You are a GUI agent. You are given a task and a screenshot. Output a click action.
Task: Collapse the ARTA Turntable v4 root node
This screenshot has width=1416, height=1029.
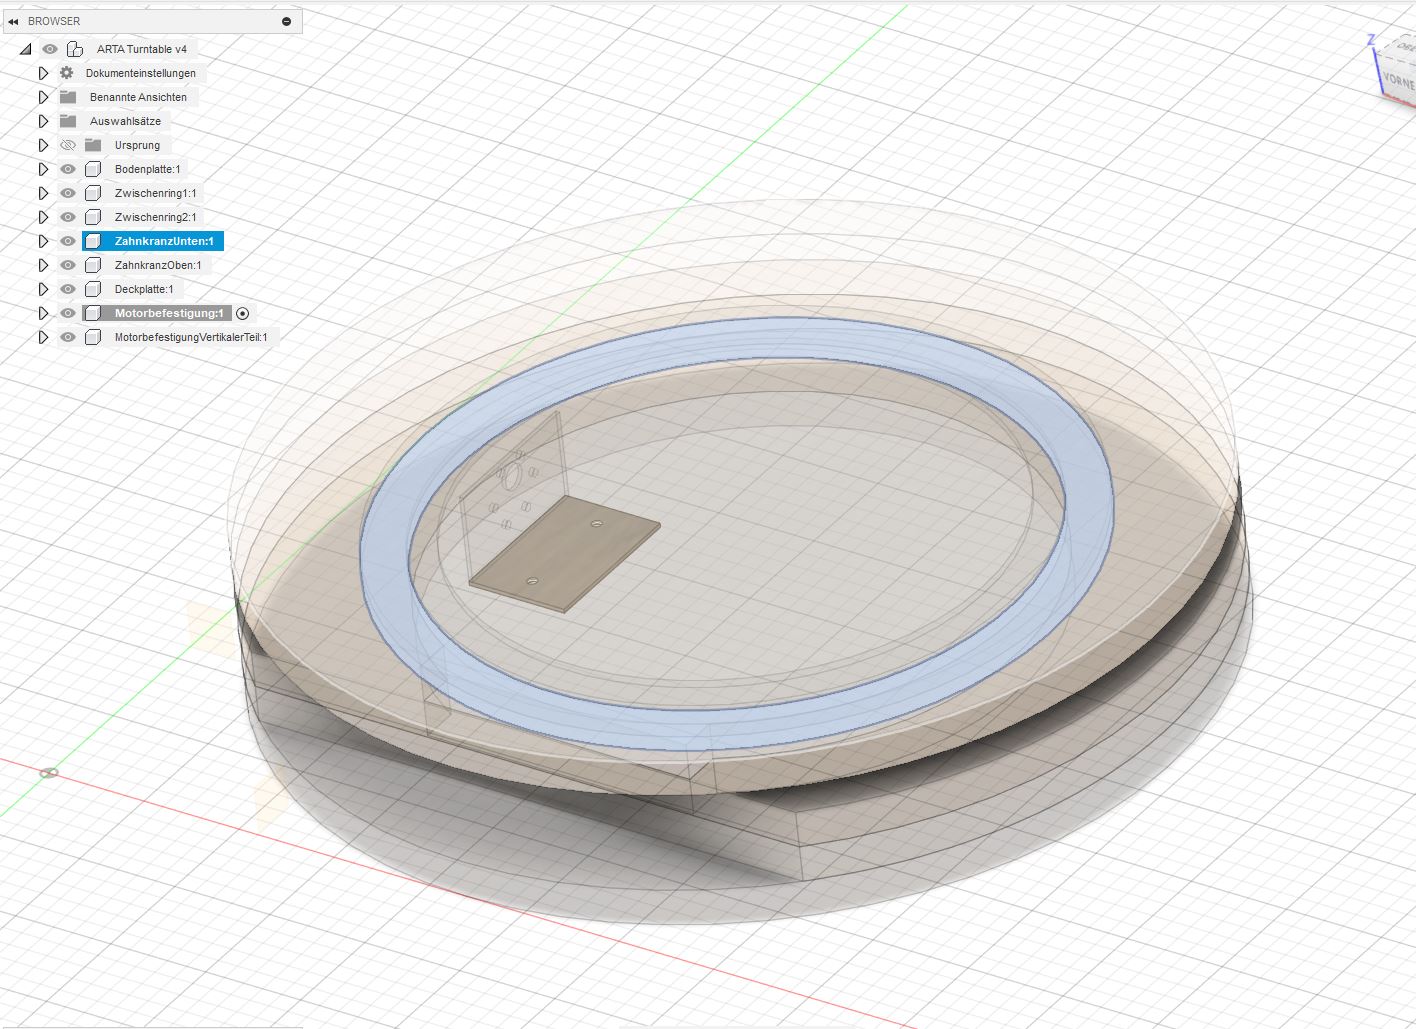click(x=26, y=49)
